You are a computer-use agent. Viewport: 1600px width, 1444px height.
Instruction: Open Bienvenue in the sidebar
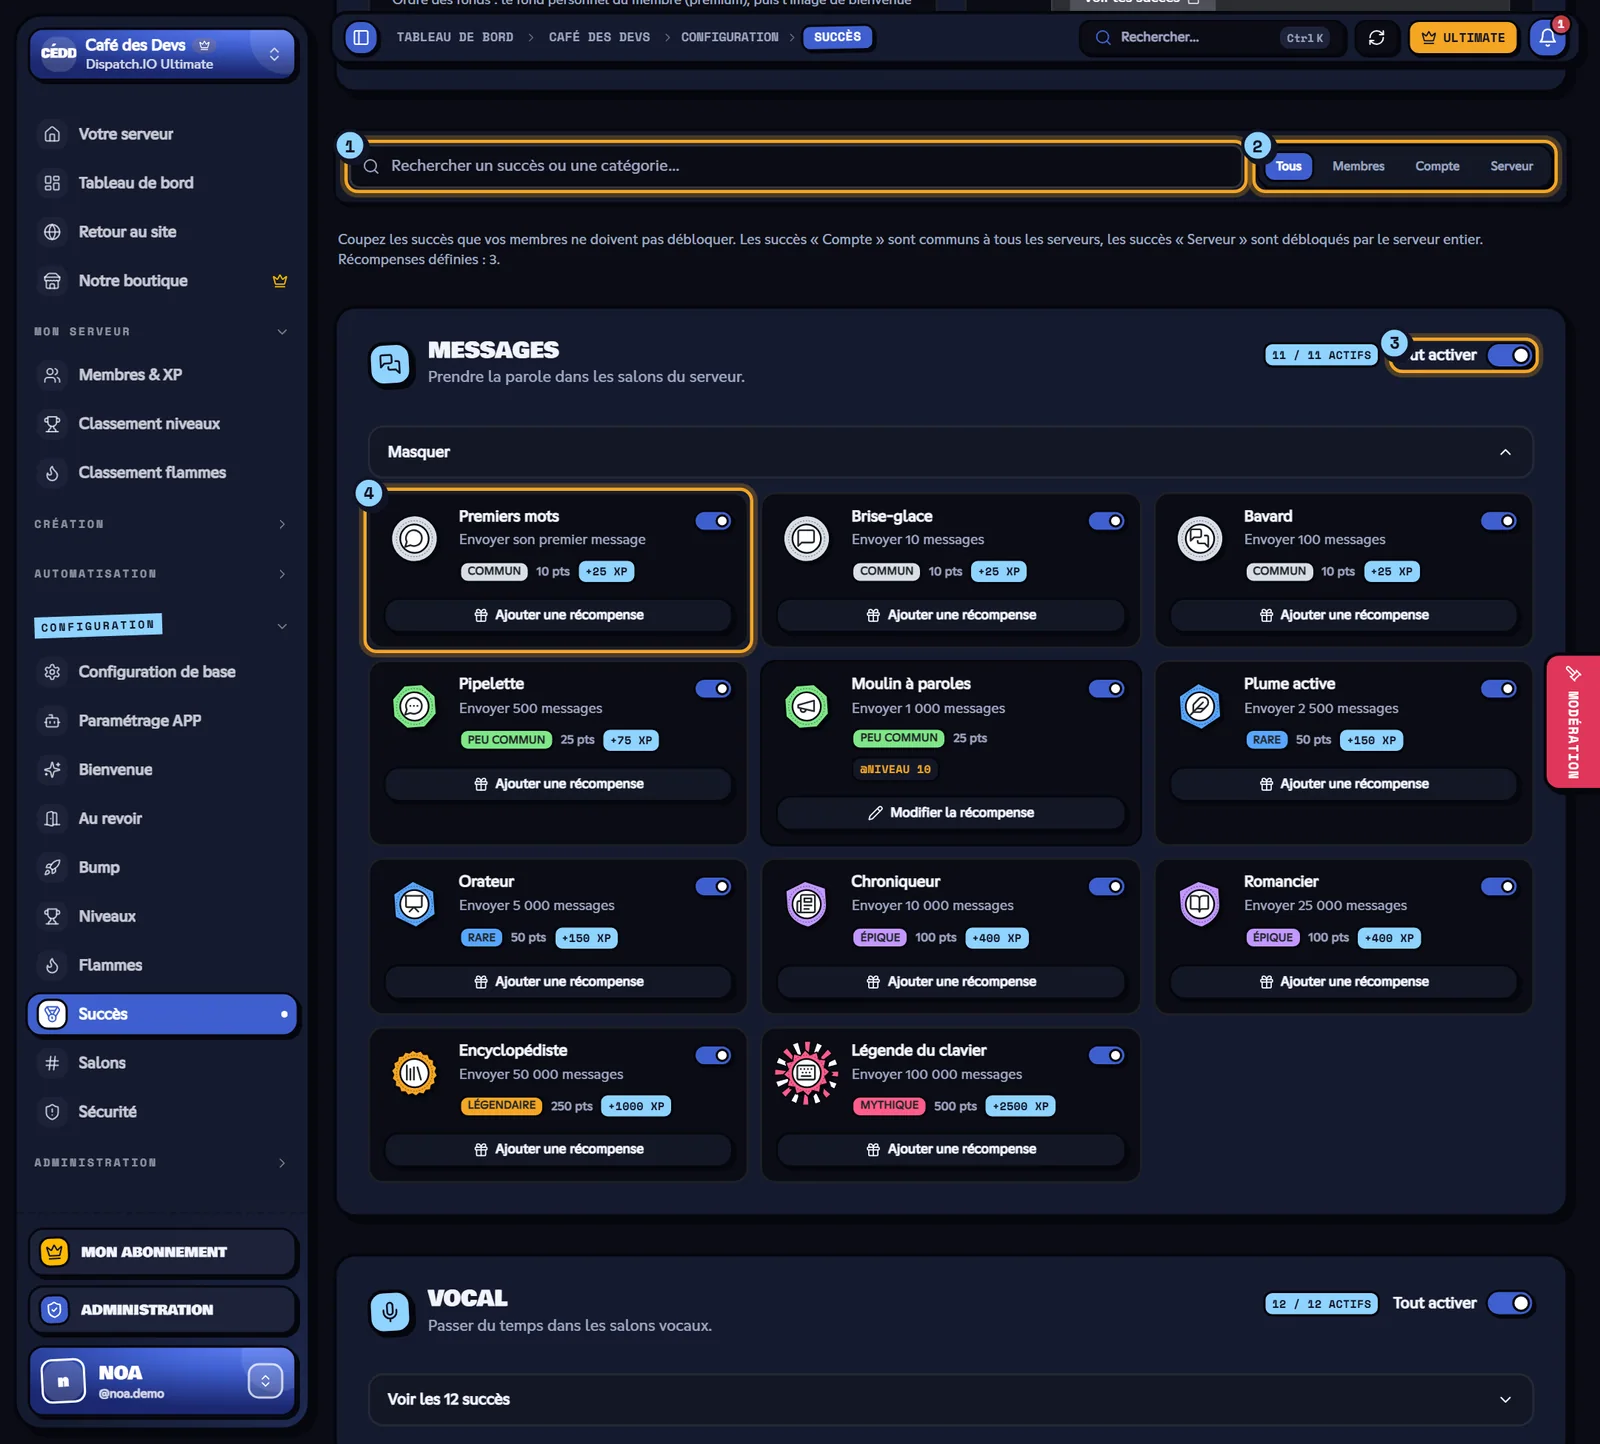point(163,770)
